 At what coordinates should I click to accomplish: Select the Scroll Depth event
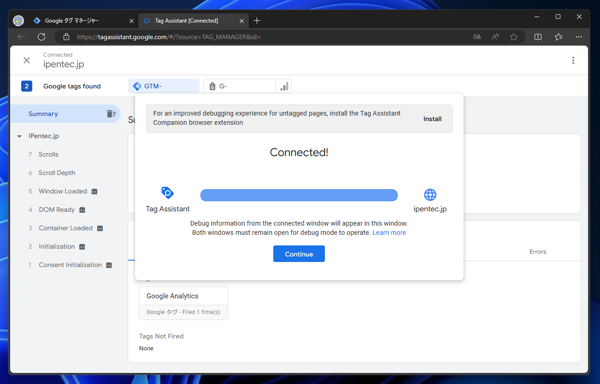pos(57,173)
